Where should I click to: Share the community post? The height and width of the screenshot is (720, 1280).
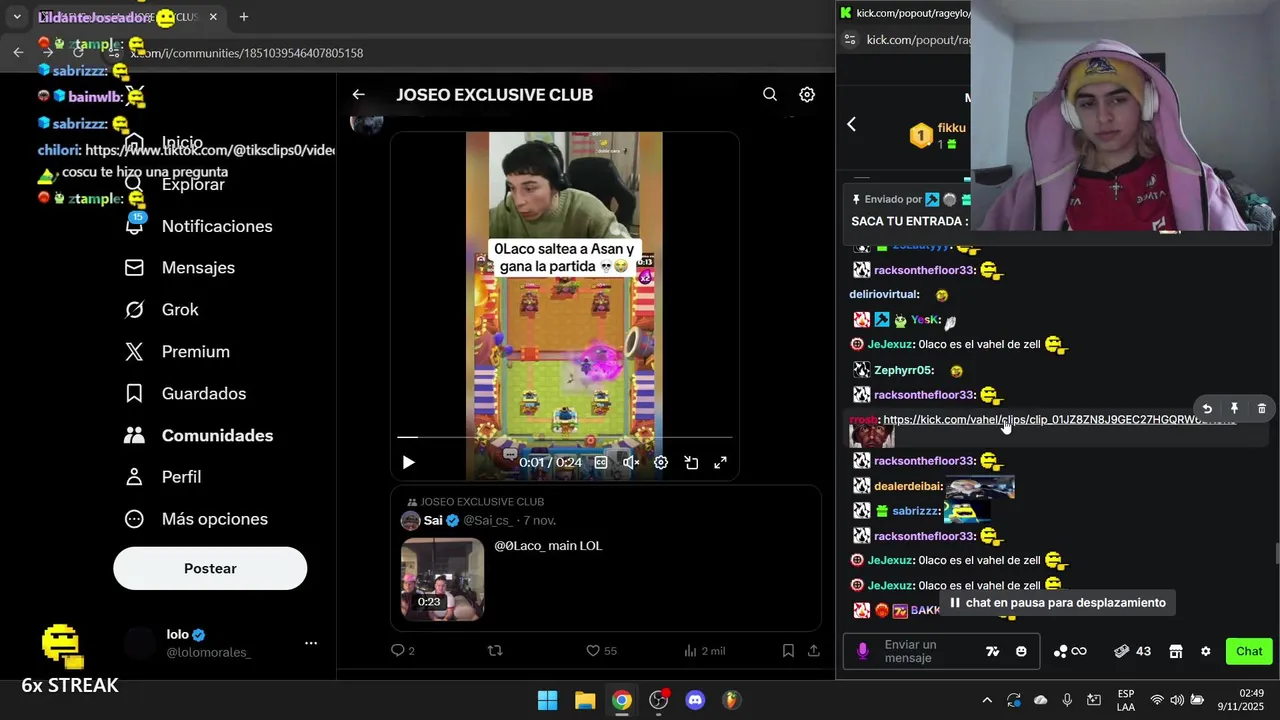tap(814, 650)
